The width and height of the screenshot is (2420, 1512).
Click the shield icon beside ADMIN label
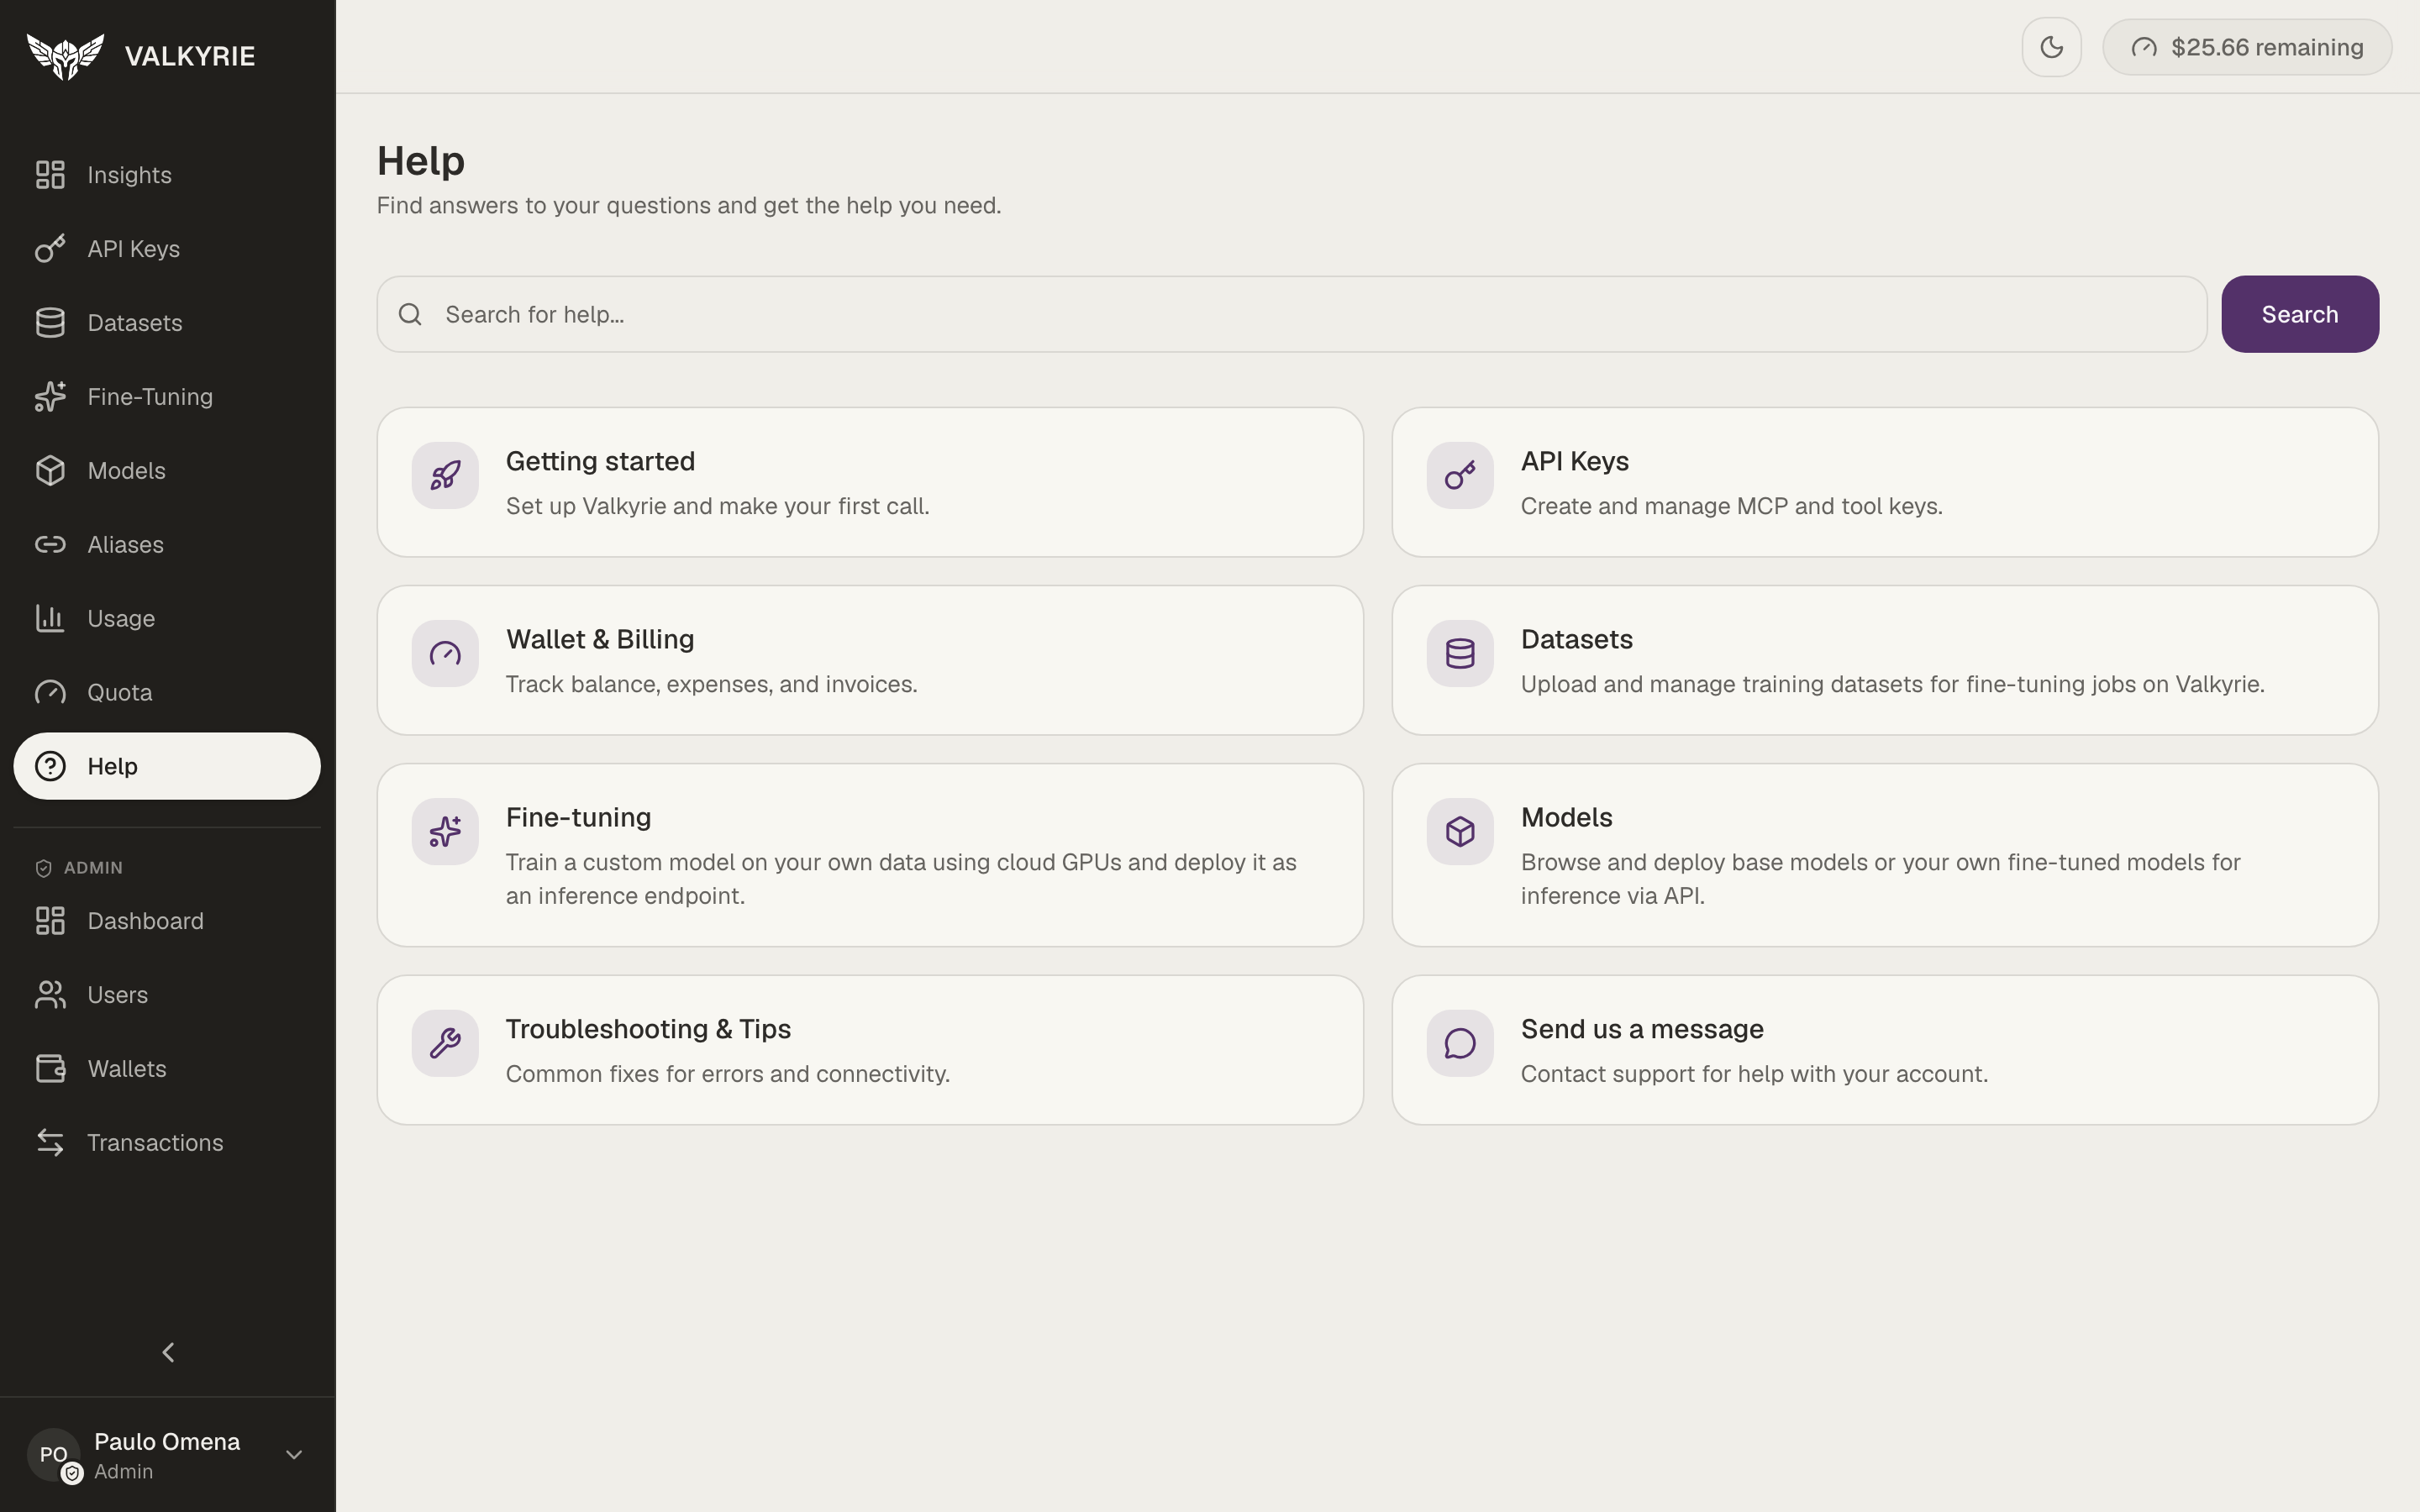point(43,868)
